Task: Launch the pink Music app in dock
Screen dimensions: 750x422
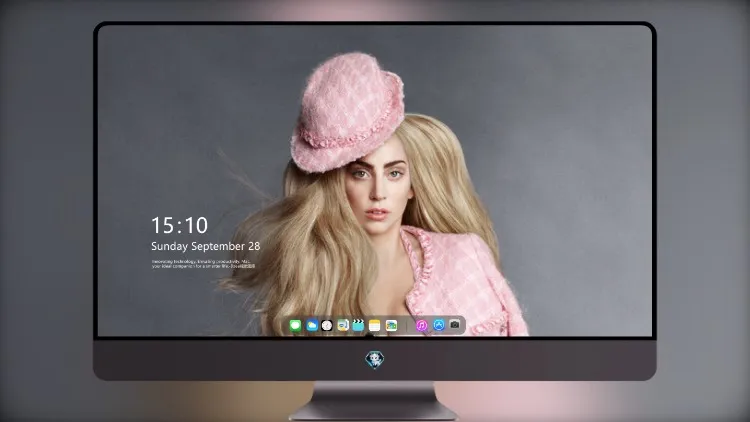Action: [x=421, y=326]
